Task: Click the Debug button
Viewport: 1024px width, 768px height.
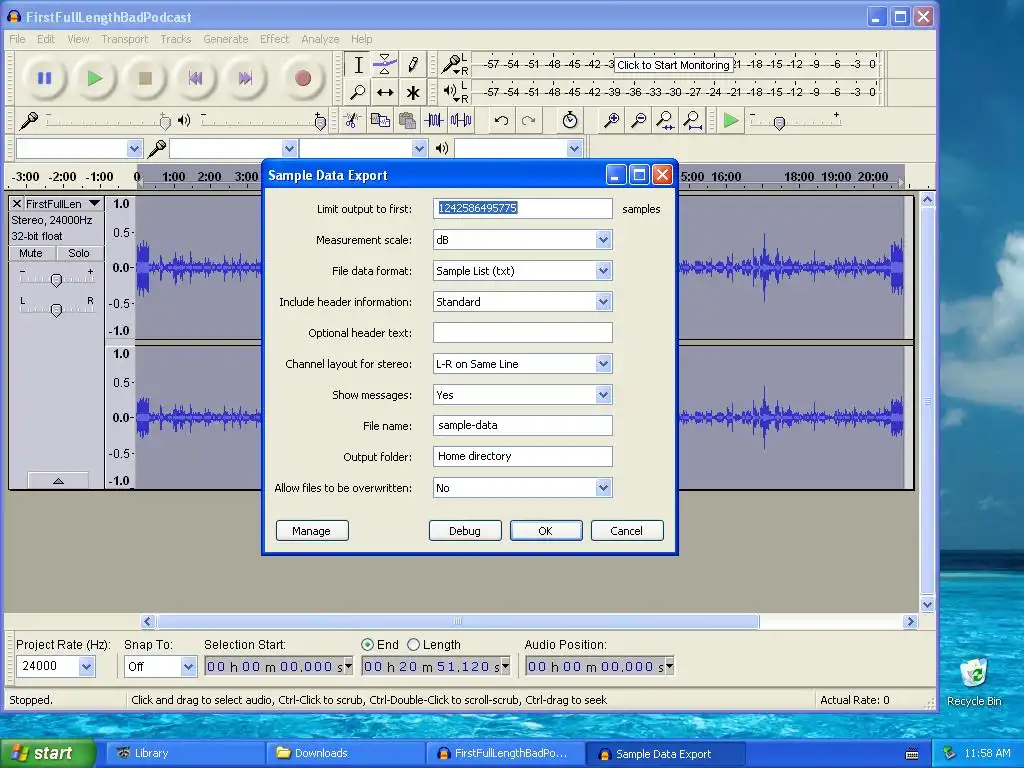Action: (465, 531)
